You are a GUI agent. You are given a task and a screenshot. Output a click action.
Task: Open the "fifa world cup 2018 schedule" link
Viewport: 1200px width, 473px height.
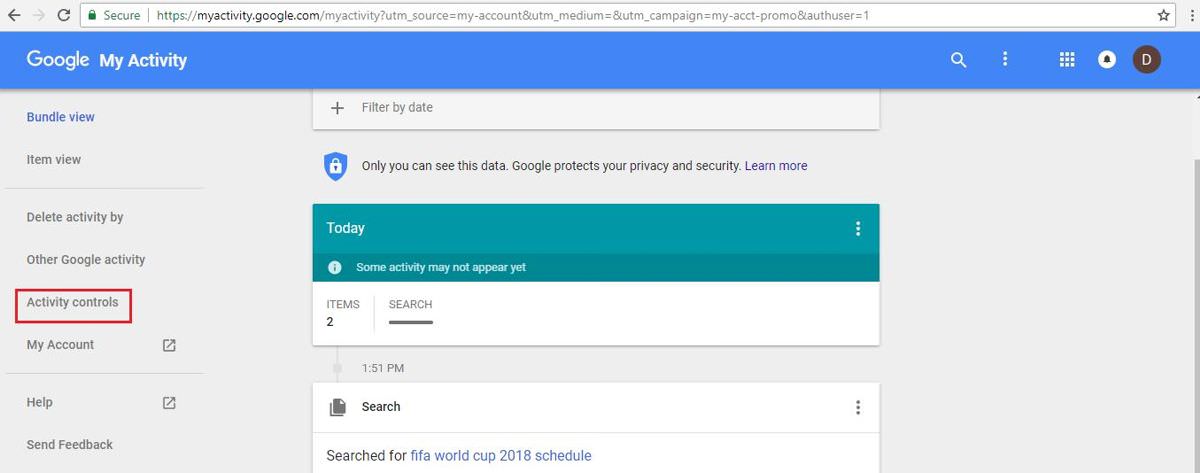click(x=500, y=456)
